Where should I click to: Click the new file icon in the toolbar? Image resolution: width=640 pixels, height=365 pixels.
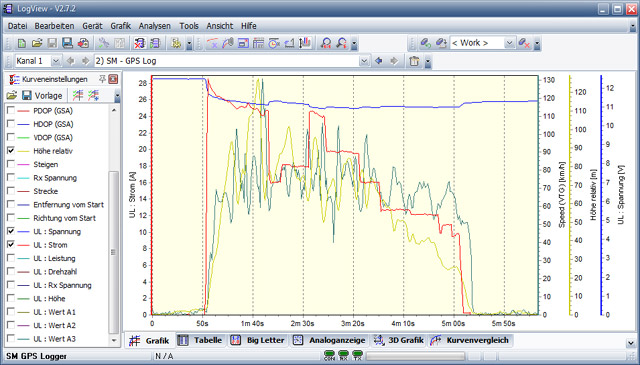click(22, 43)
